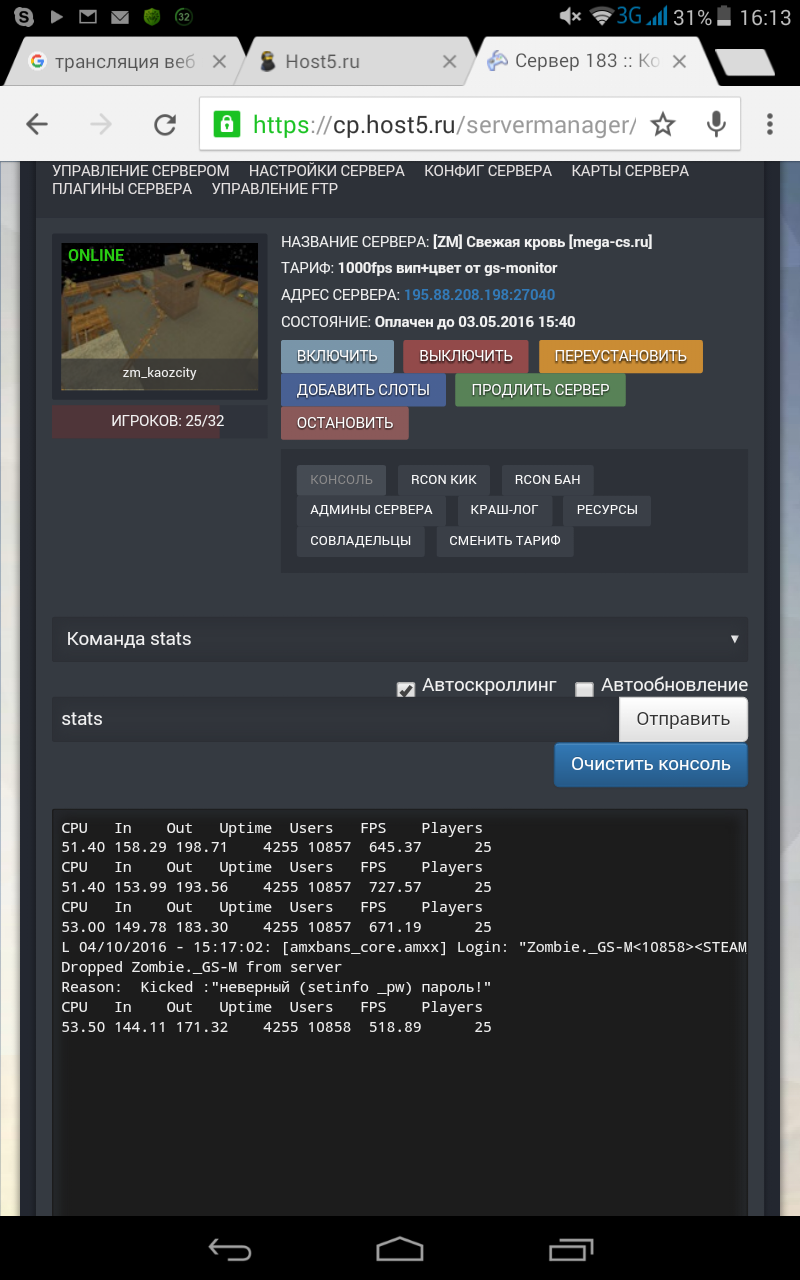Close the Host5.ru tab

pyautogui.click(x=450, y=62)
